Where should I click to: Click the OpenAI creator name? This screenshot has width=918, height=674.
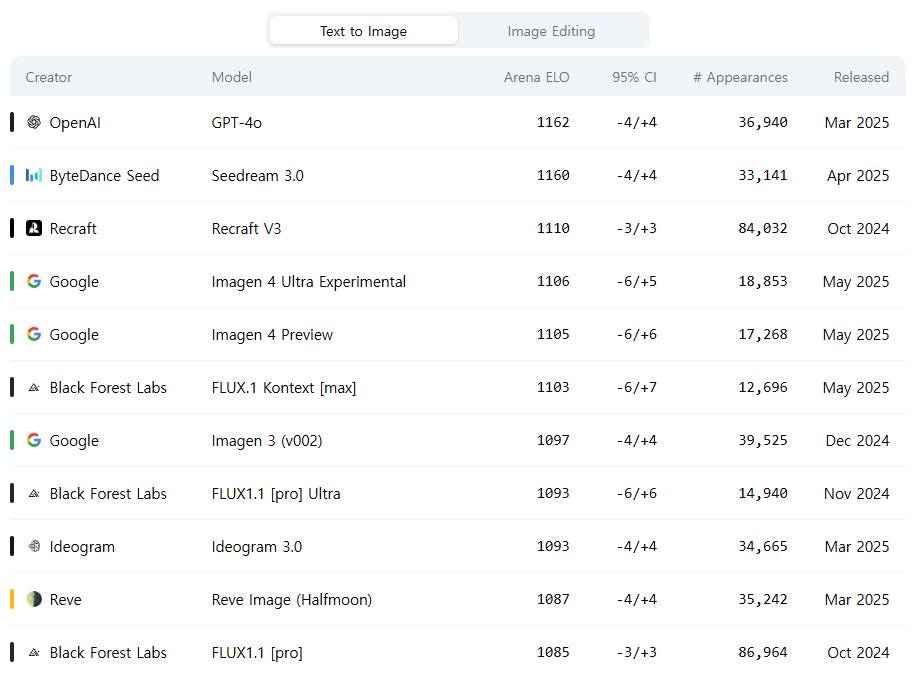click(x=75, y=122)
